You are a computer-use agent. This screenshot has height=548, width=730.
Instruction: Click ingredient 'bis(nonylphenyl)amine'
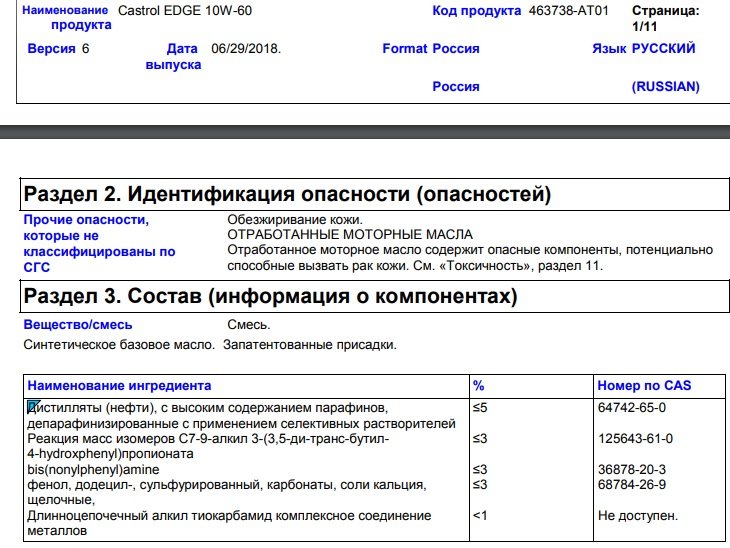click(x=93, y=469)
